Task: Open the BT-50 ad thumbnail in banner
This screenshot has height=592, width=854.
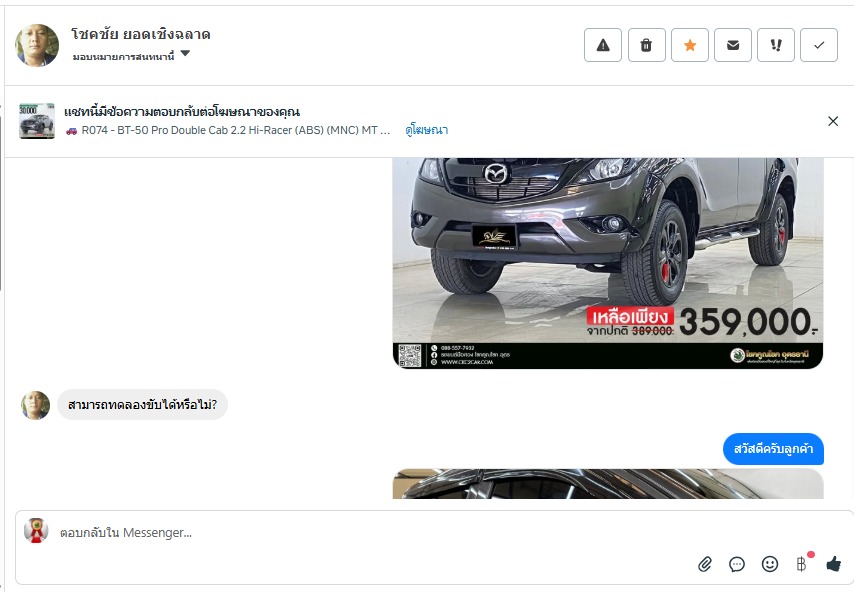Action: coord(37,121)
